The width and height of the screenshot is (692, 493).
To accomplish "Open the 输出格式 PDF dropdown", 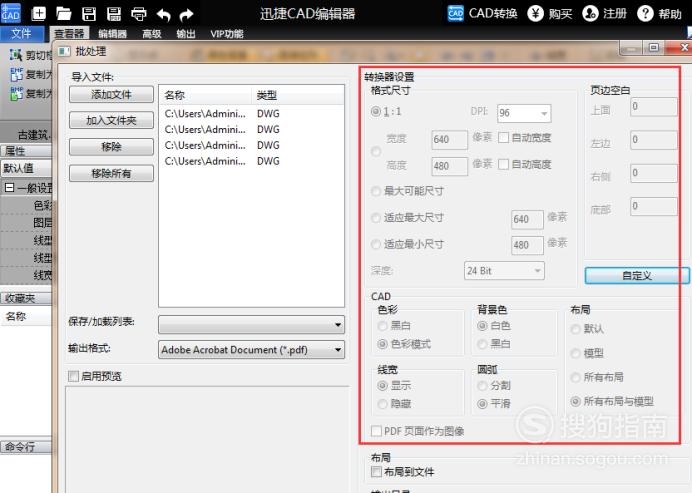I will pos(252,350).
